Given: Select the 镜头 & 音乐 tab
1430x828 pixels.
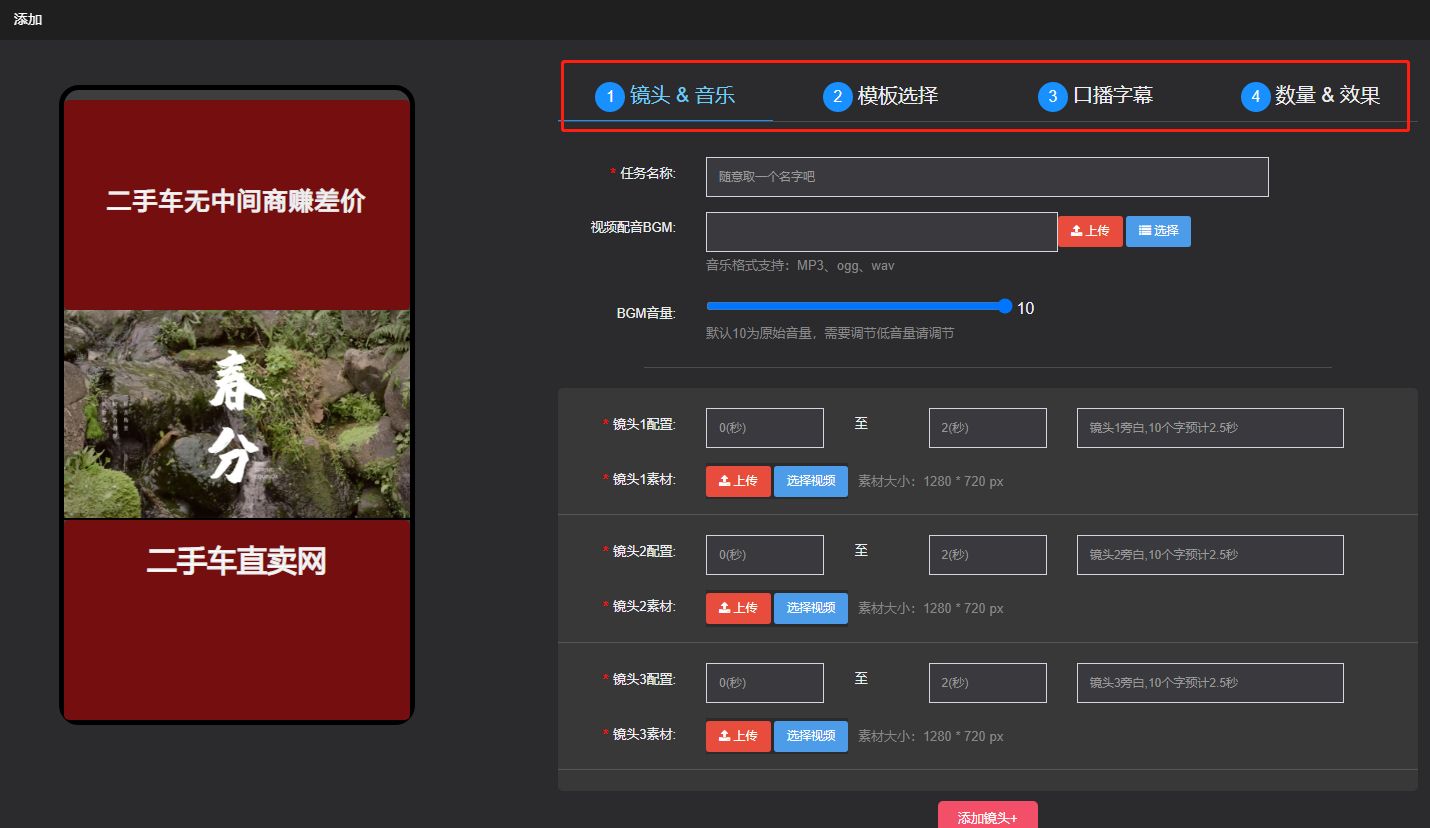Looking at the screenshot, I should pos(666,96).
